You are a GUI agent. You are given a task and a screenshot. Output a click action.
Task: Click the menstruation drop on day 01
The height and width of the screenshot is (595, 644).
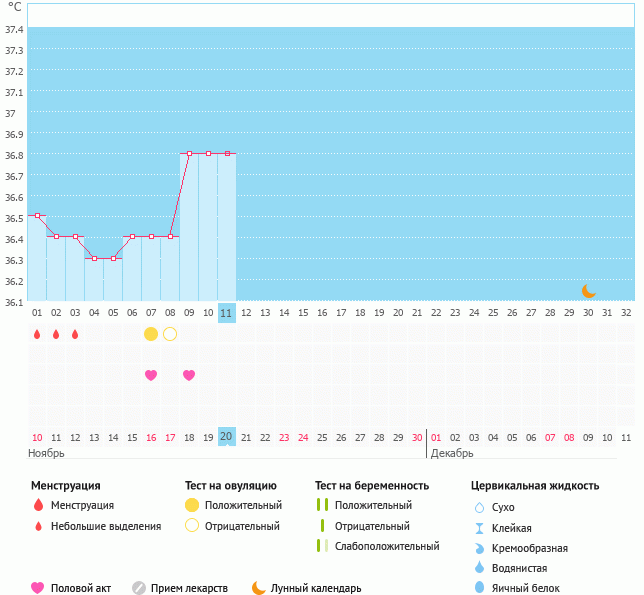coord(37,334)
